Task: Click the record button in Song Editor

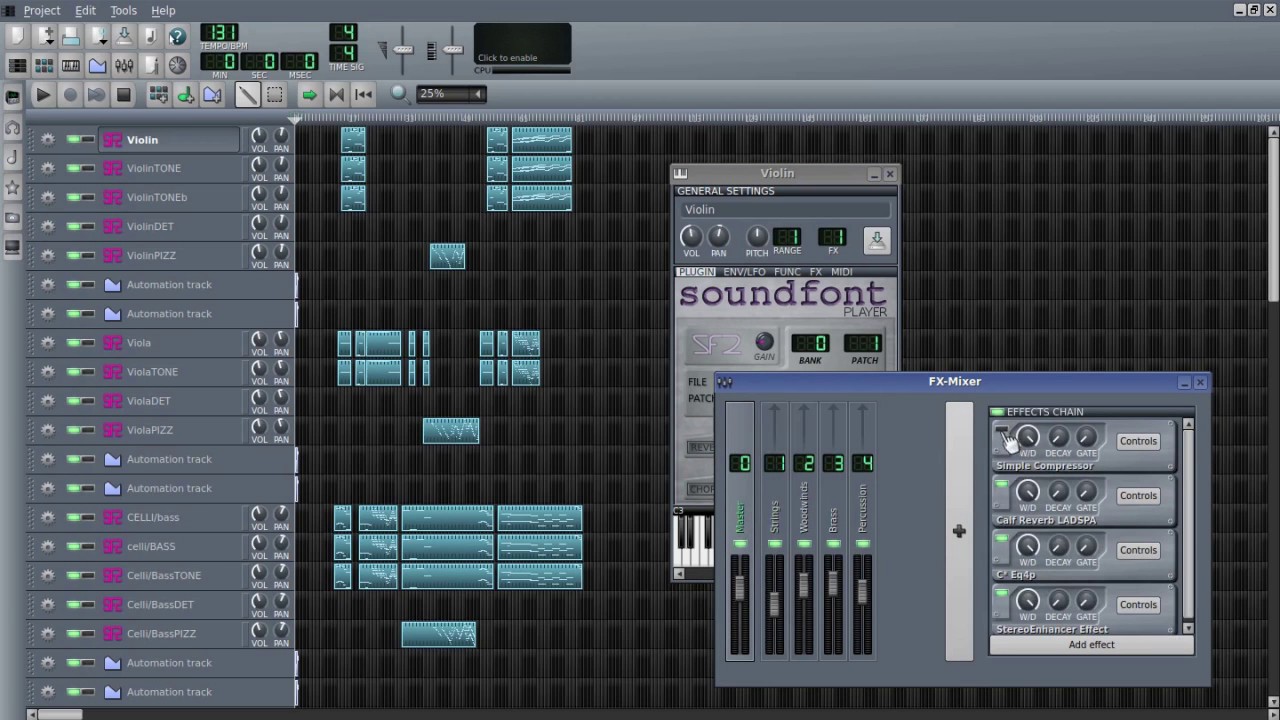Action: [x=70, y=95]
